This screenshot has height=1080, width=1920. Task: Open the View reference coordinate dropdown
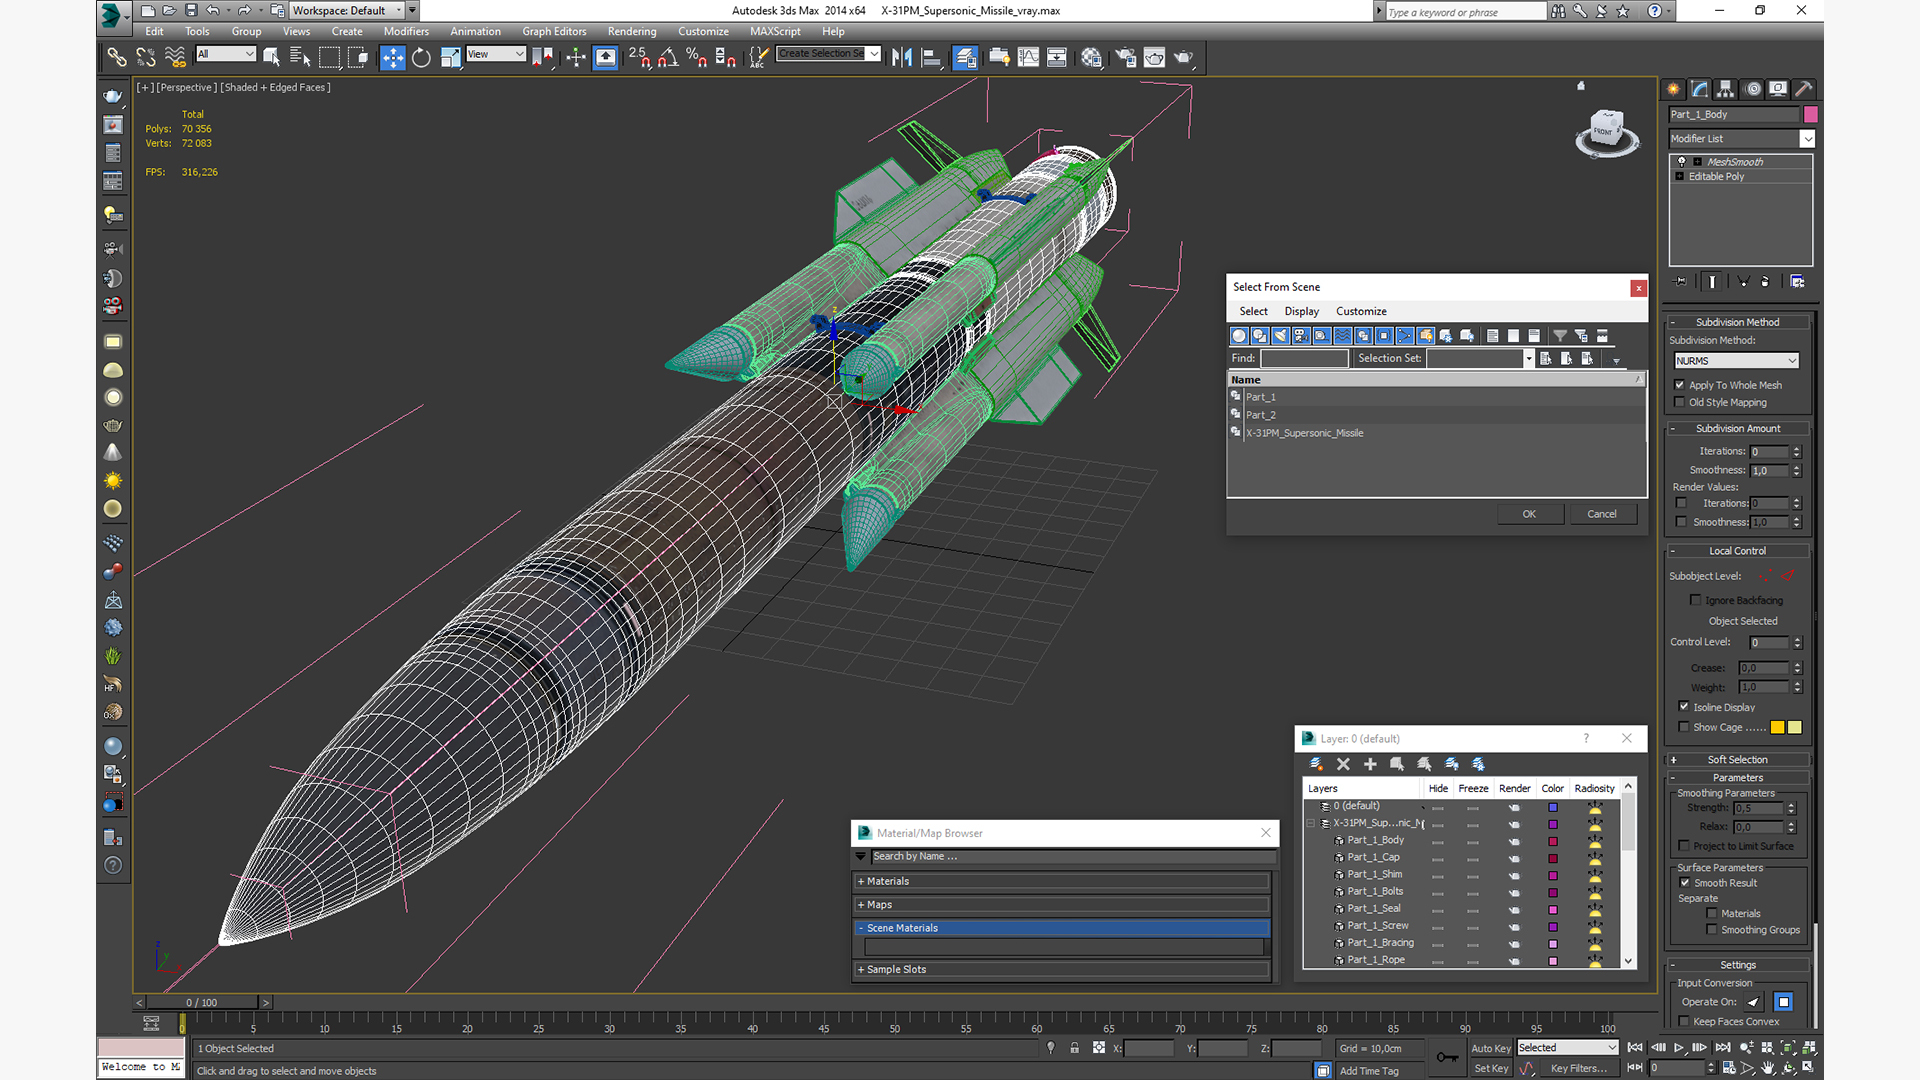click(495, 54)
